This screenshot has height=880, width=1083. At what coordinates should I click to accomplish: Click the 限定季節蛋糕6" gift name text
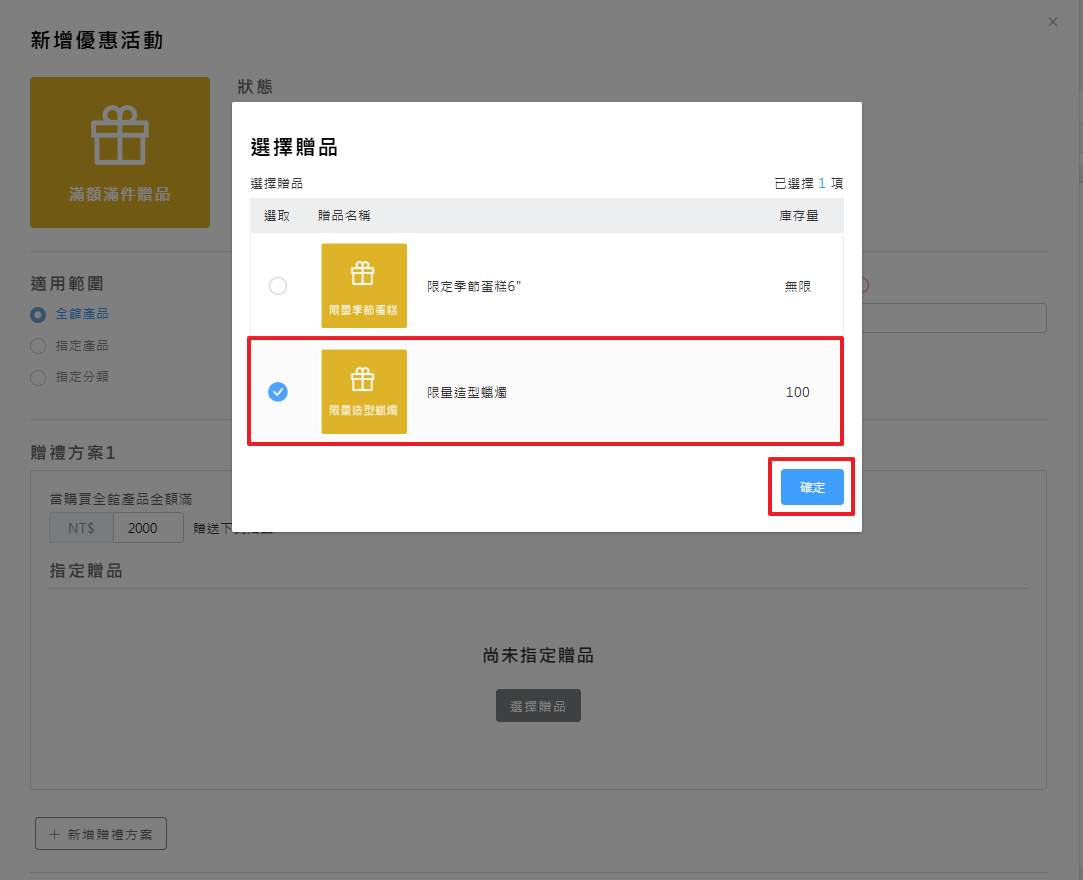point(474,286)
